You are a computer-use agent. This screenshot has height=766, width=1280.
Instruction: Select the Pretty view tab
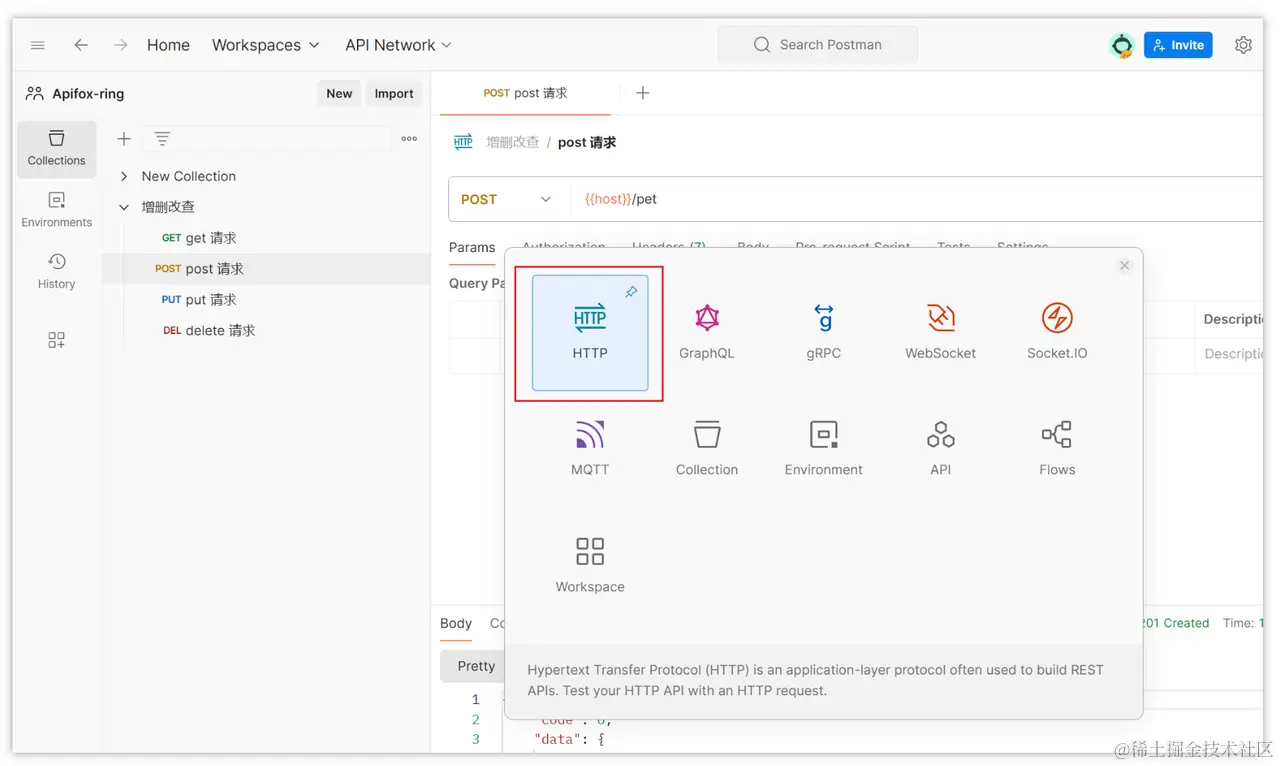476,666
